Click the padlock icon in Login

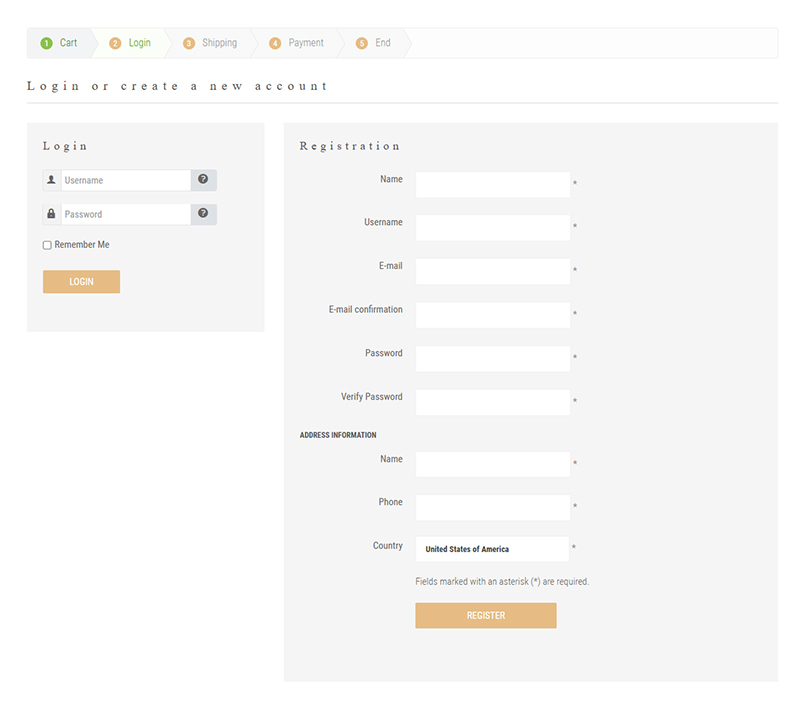[51, 214]
